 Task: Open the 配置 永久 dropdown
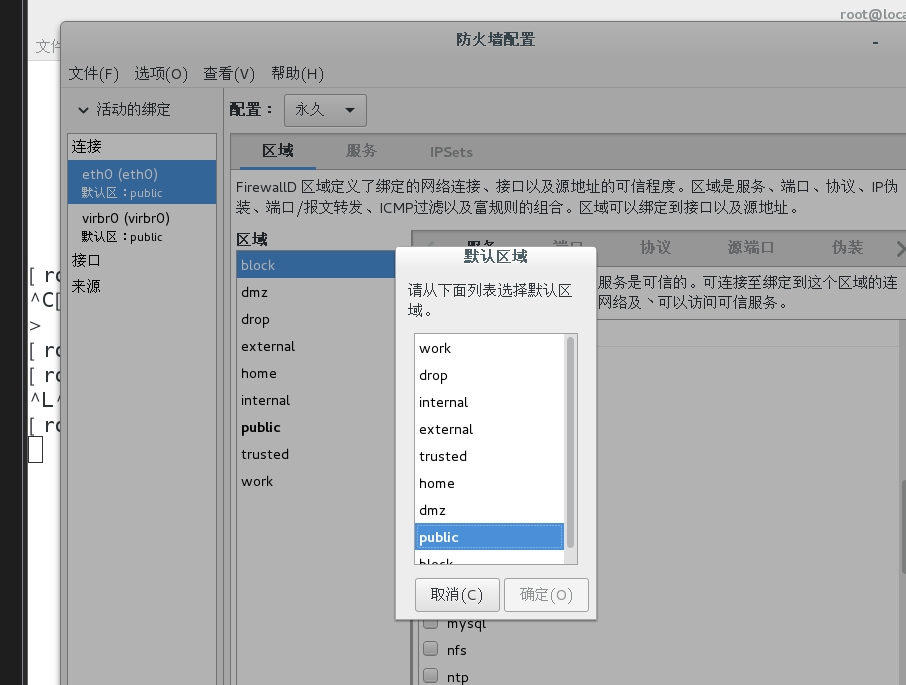point(325,110)
